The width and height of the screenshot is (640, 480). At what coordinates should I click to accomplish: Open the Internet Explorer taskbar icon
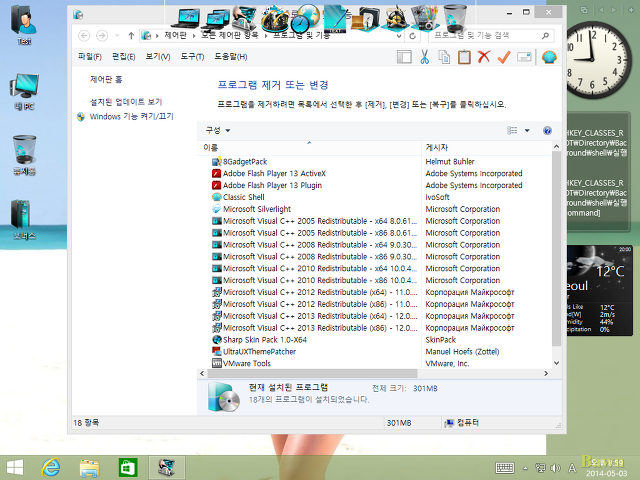(51, 467)
